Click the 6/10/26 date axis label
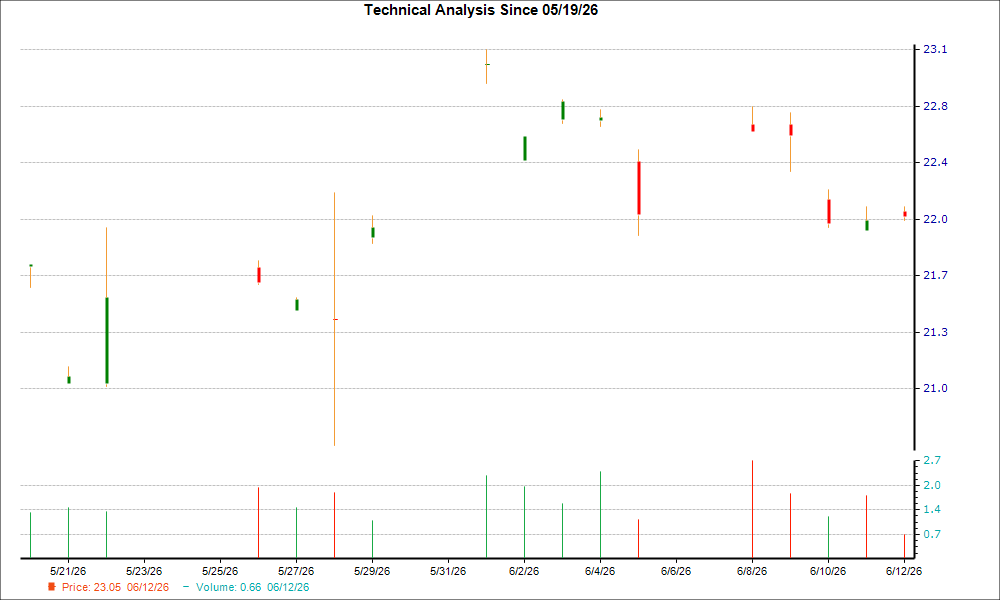This screenshot has height=600, width=1000. tap(828, 571)
